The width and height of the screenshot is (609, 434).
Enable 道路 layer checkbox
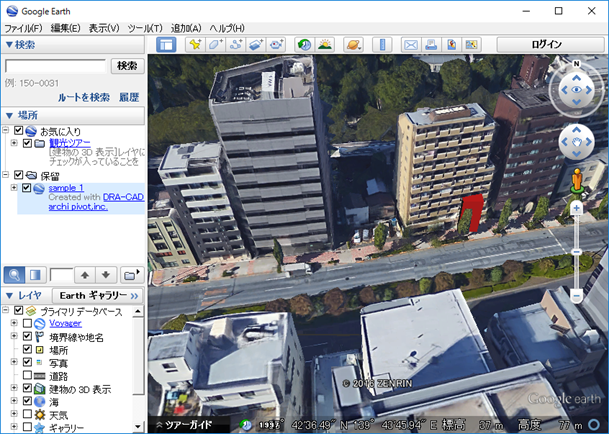(x=27, y=375)
